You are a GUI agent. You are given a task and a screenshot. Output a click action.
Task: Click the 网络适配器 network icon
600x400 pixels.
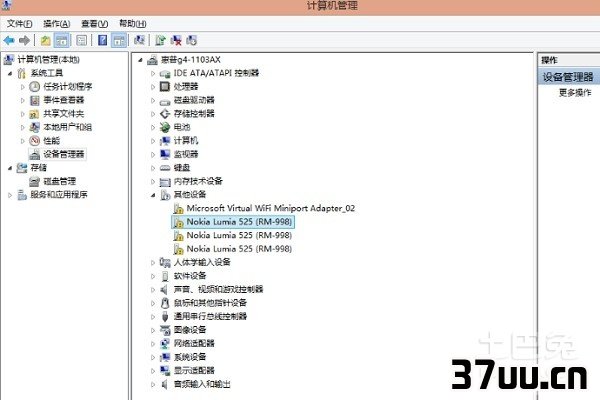point(165,343)
